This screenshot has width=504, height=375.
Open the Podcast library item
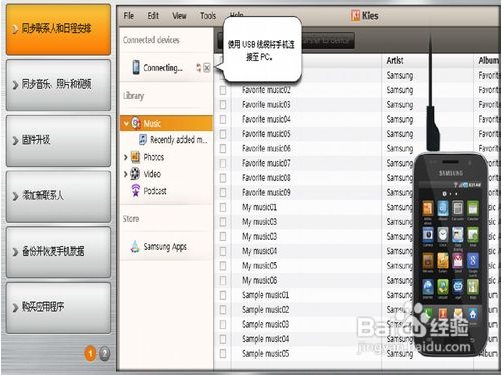(155, 191)
